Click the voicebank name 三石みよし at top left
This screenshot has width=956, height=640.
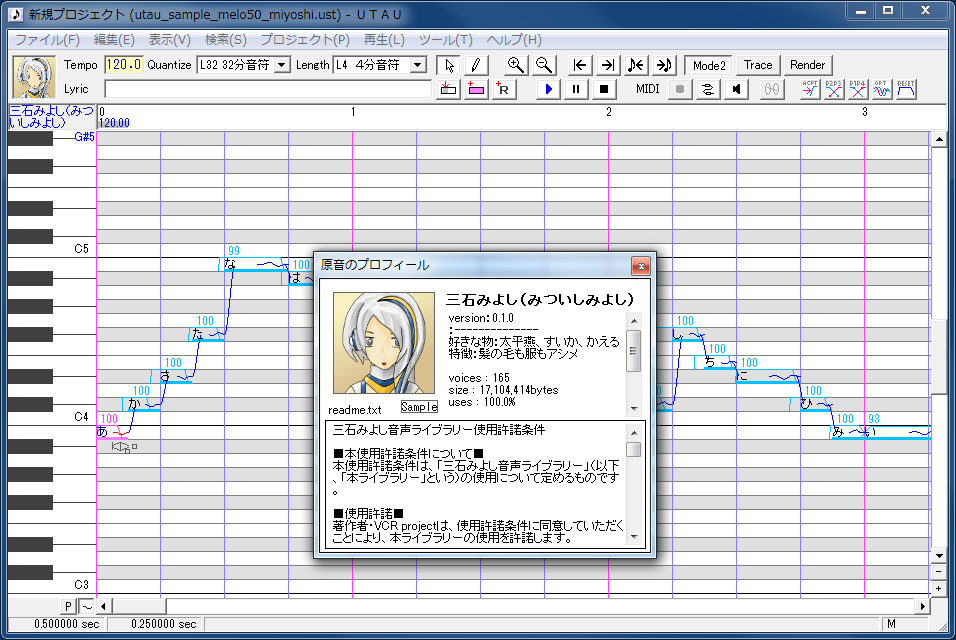(52, 116)
